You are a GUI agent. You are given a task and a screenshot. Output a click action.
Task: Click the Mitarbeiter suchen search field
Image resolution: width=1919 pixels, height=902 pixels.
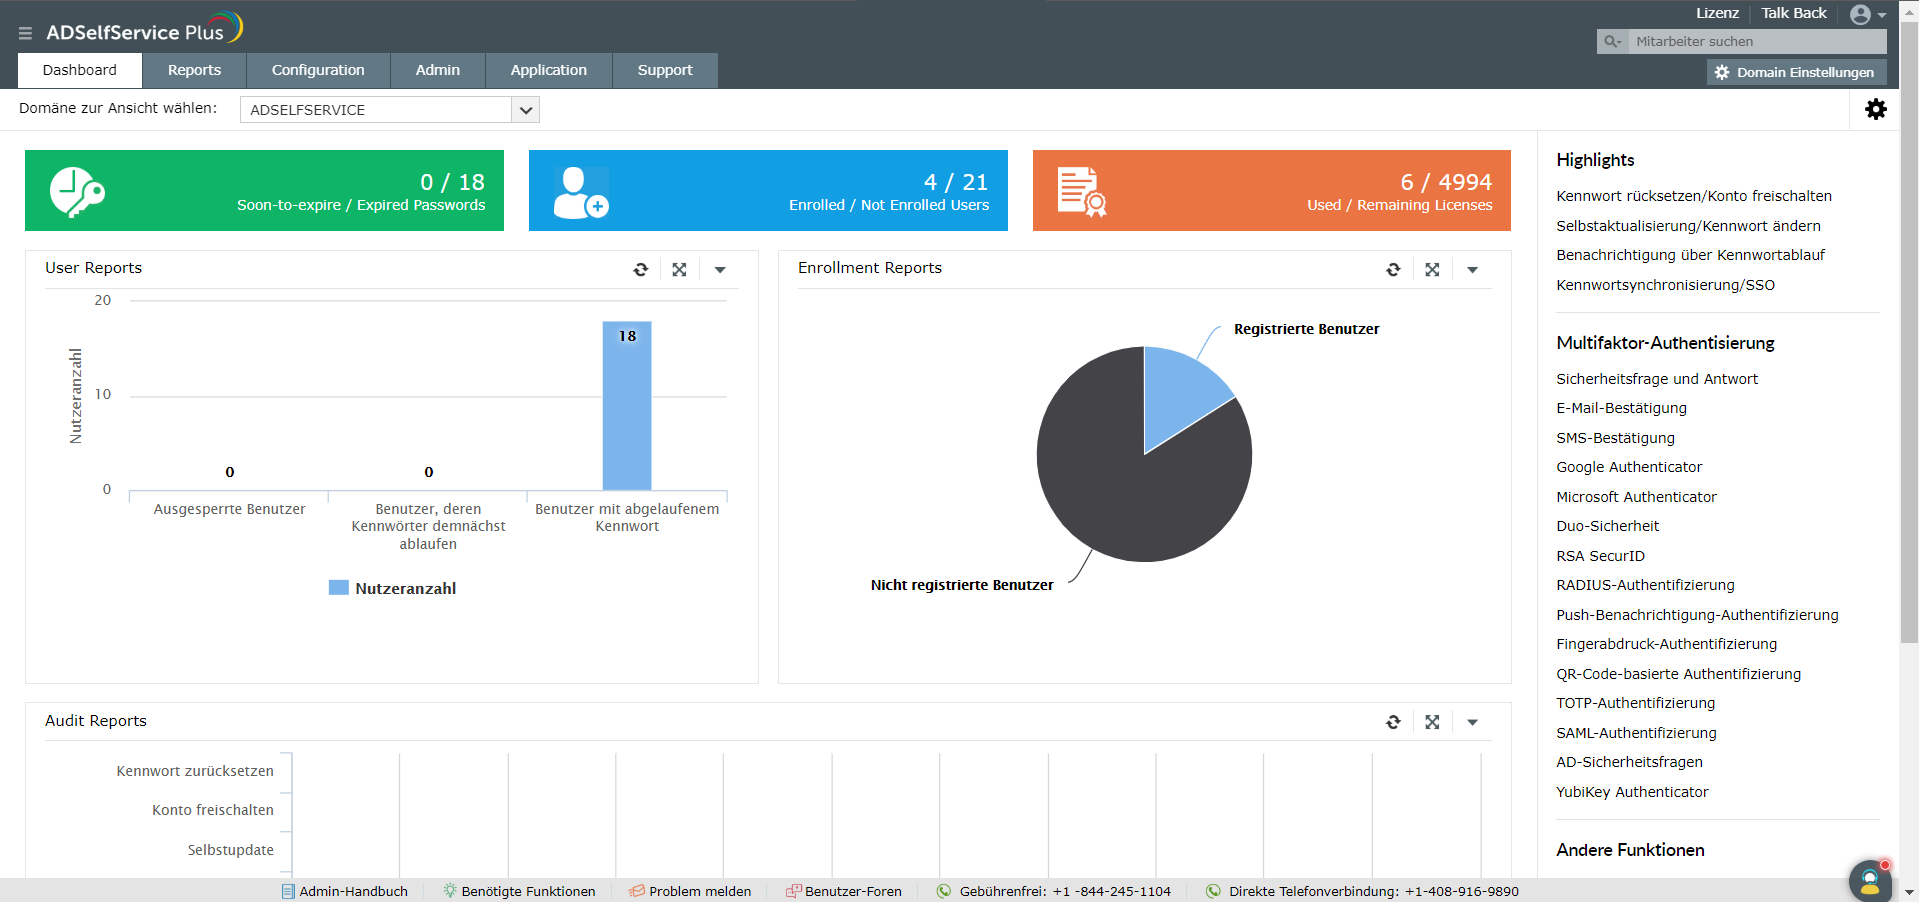click(x=1755, y=42)
